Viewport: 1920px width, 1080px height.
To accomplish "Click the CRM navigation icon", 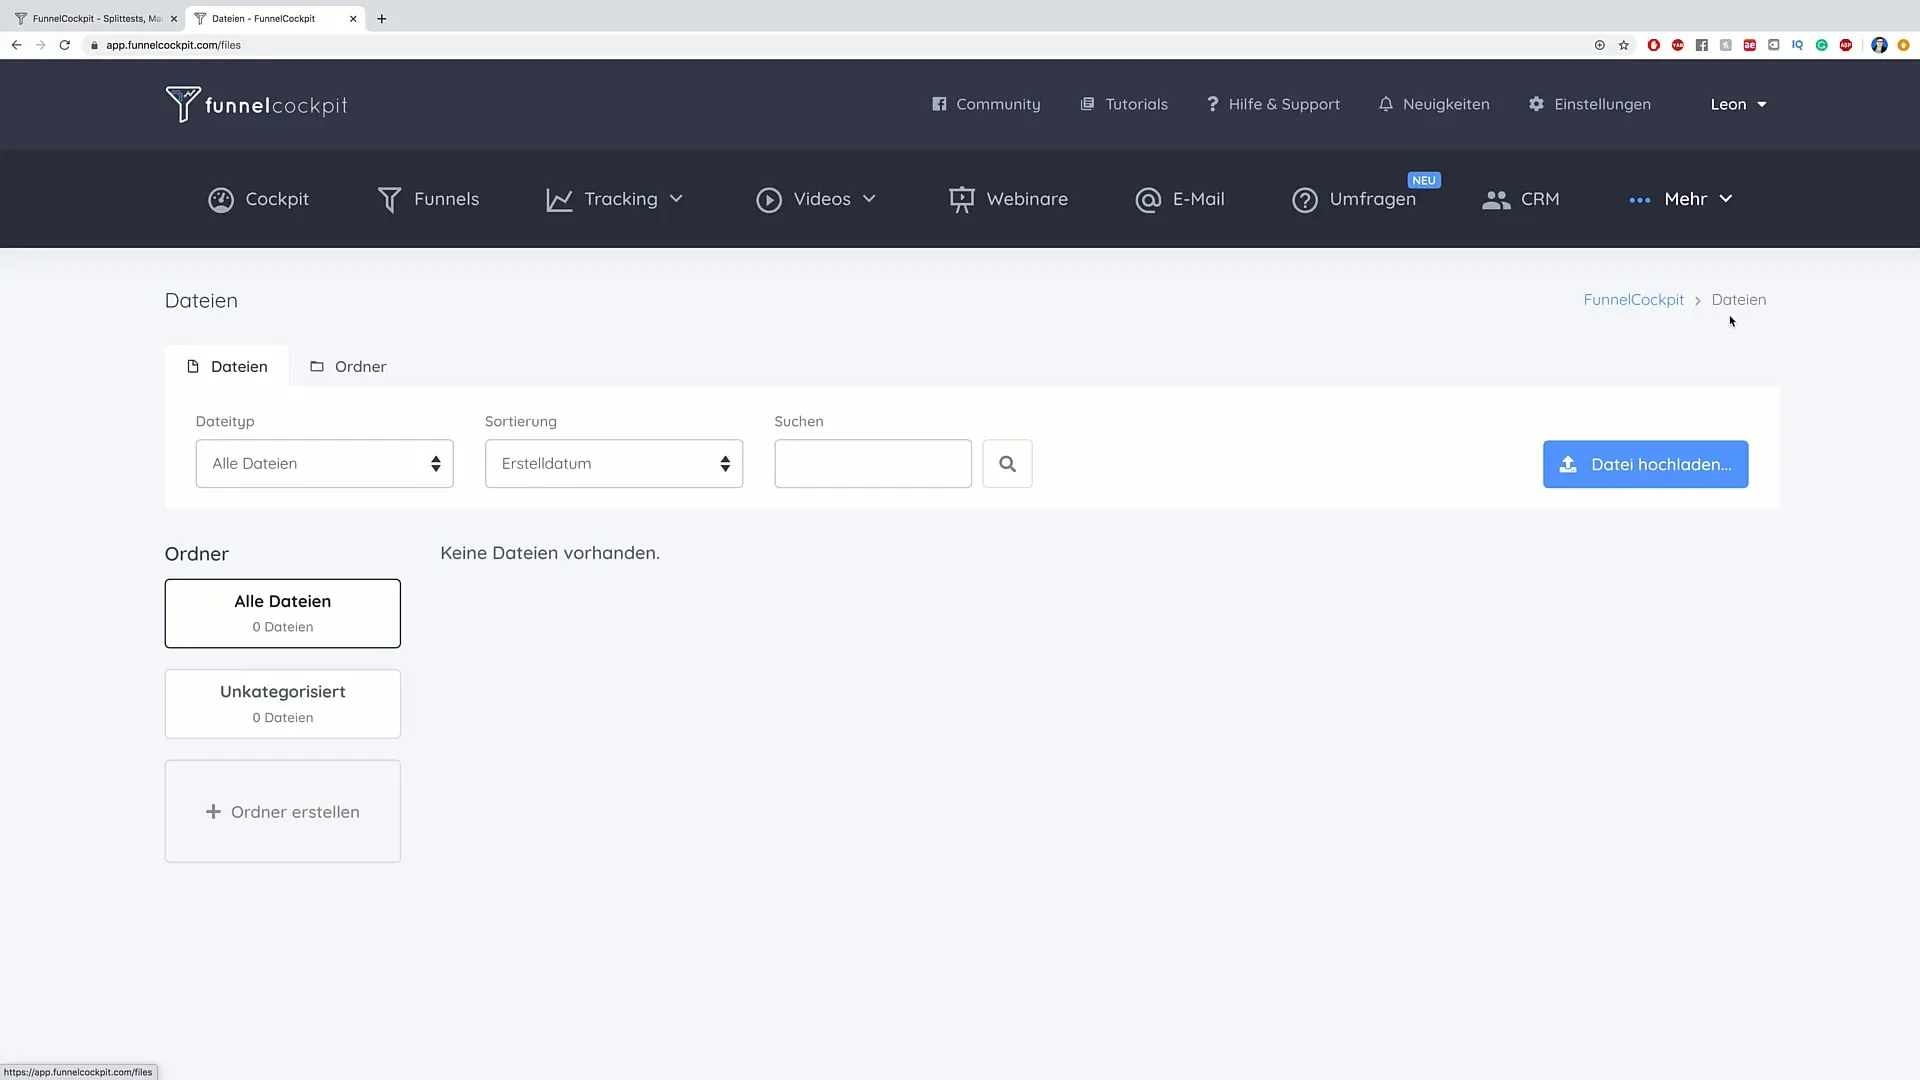I will click(x=1494, y=198).
